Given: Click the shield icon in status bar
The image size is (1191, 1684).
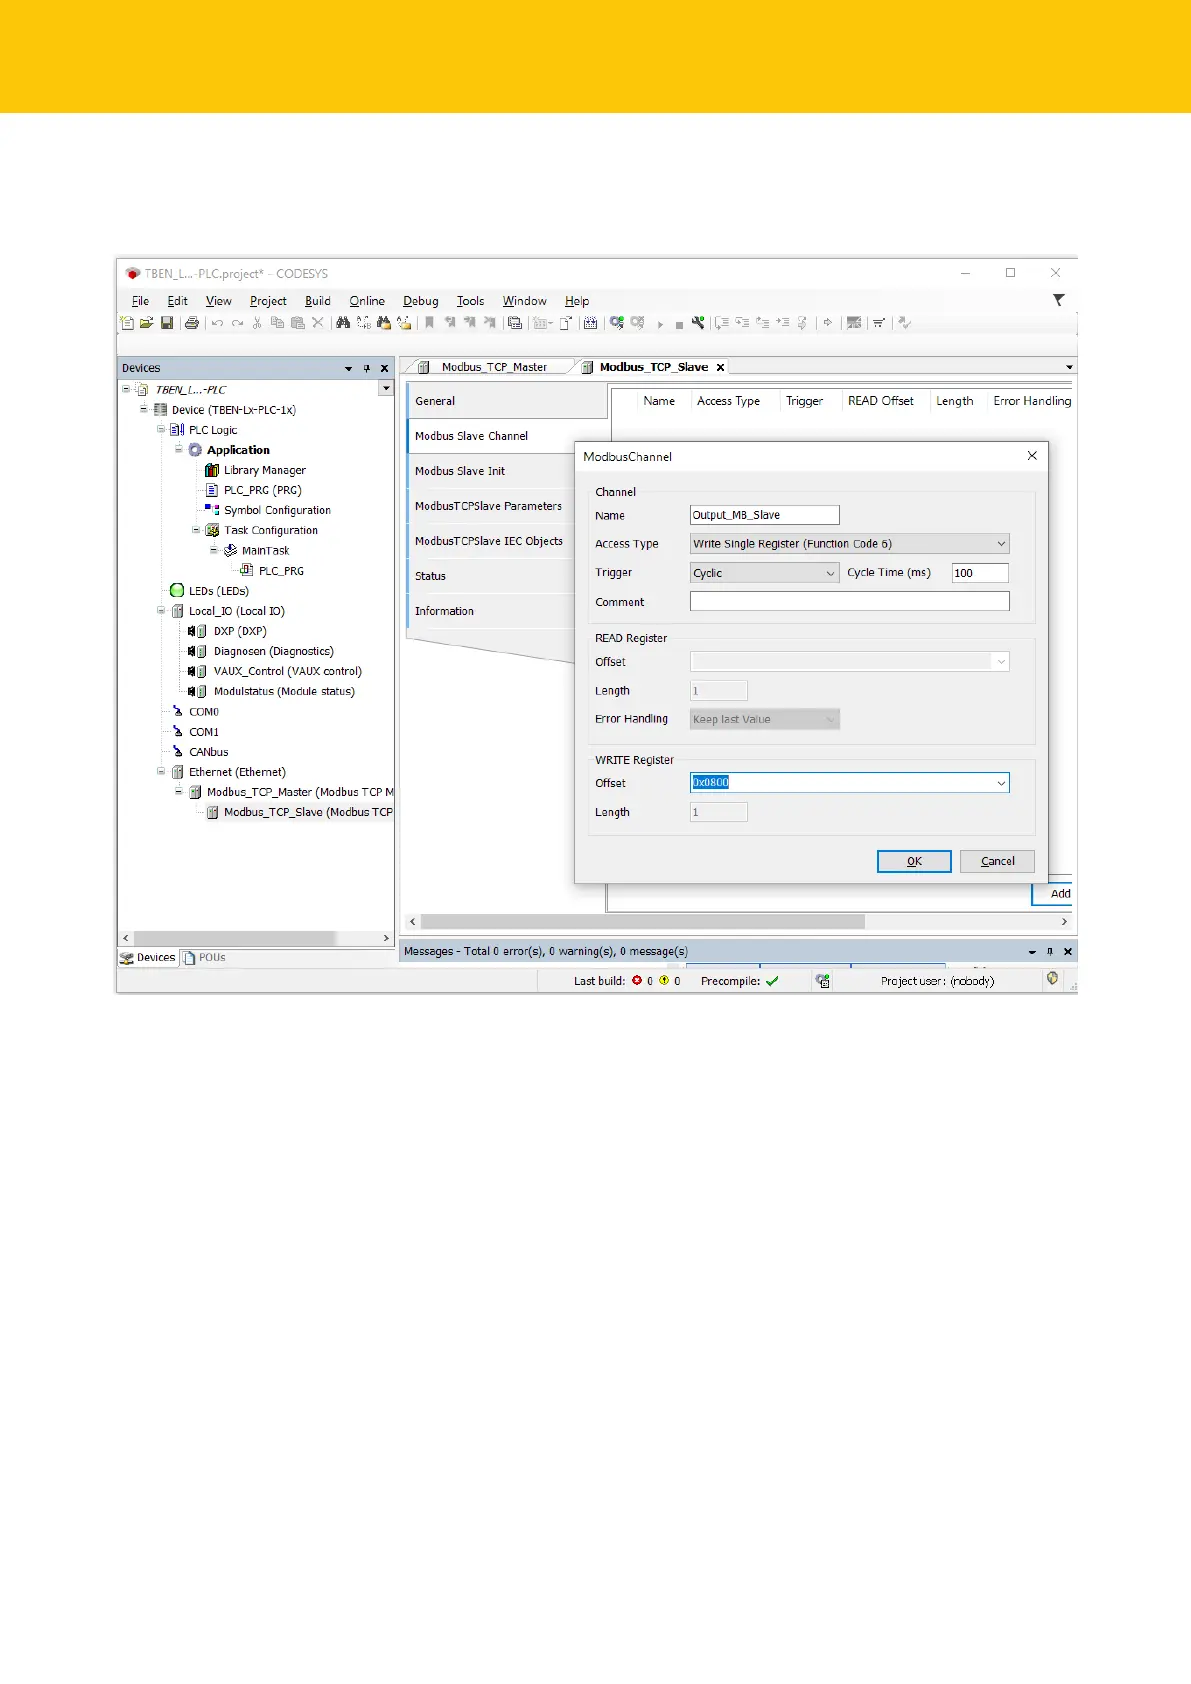Looking at the screenshot, I should pyautogui.click(x=1052, y=980).
